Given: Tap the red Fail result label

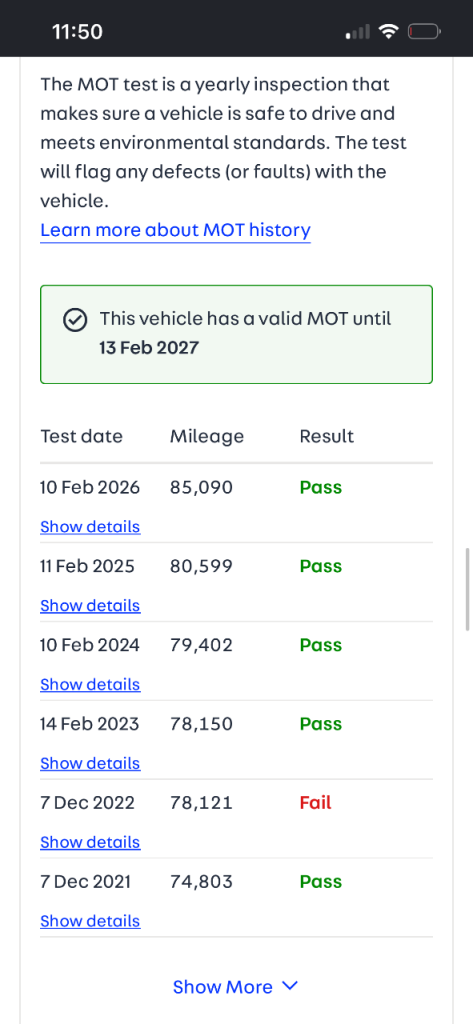Looking at the screenshot, I should click(316, 803).
